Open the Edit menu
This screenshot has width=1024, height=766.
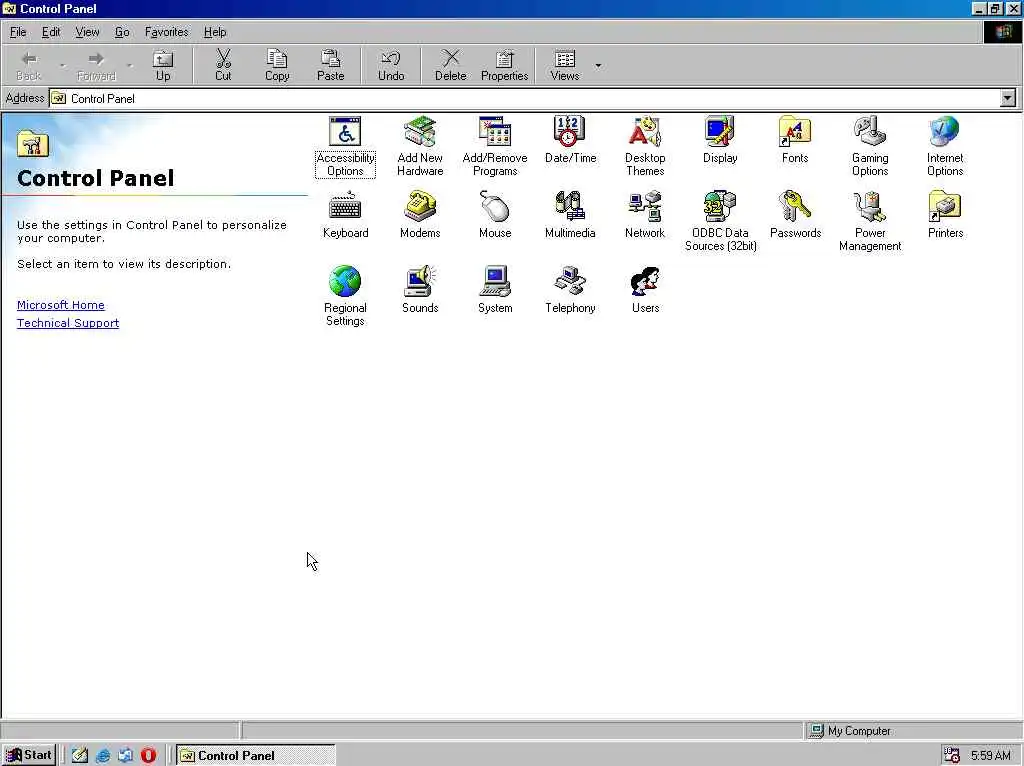tap(51, 32)
